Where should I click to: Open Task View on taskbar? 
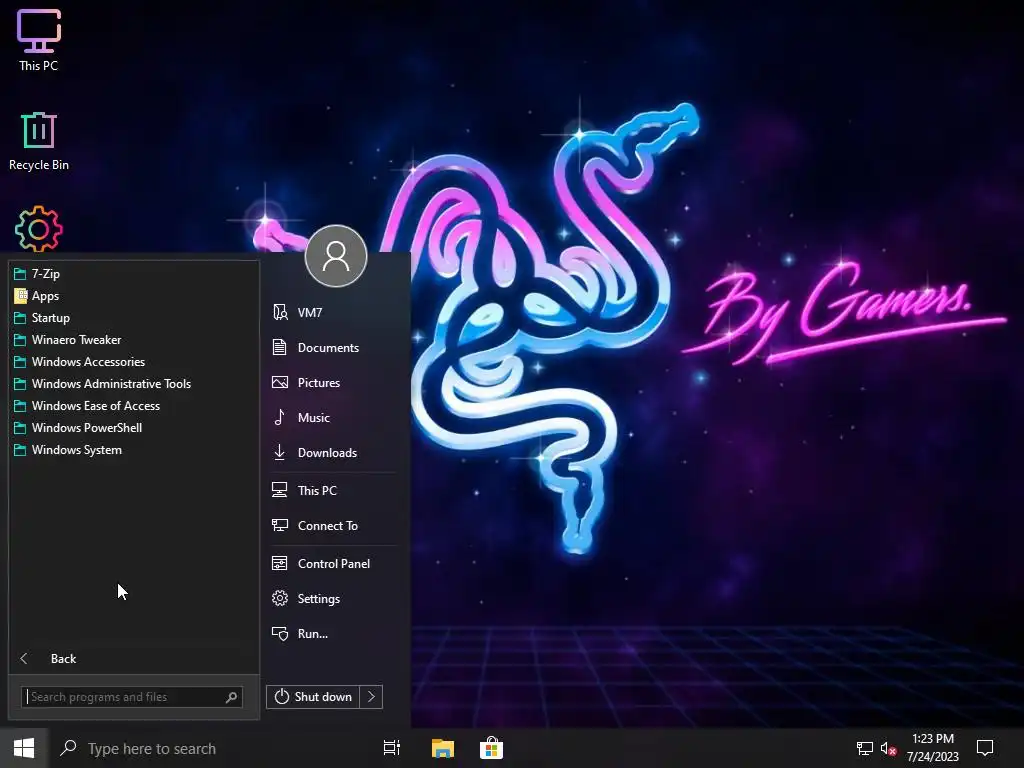392,748
